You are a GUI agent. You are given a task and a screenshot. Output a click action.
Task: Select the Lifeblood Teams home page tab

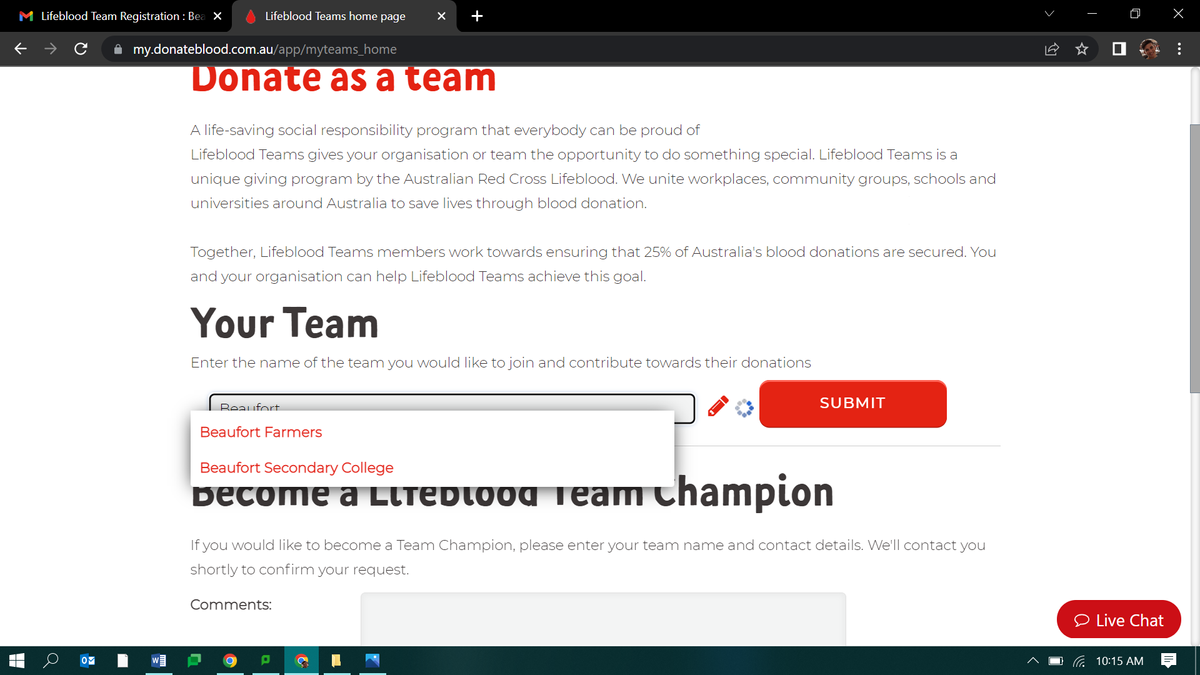345,16
